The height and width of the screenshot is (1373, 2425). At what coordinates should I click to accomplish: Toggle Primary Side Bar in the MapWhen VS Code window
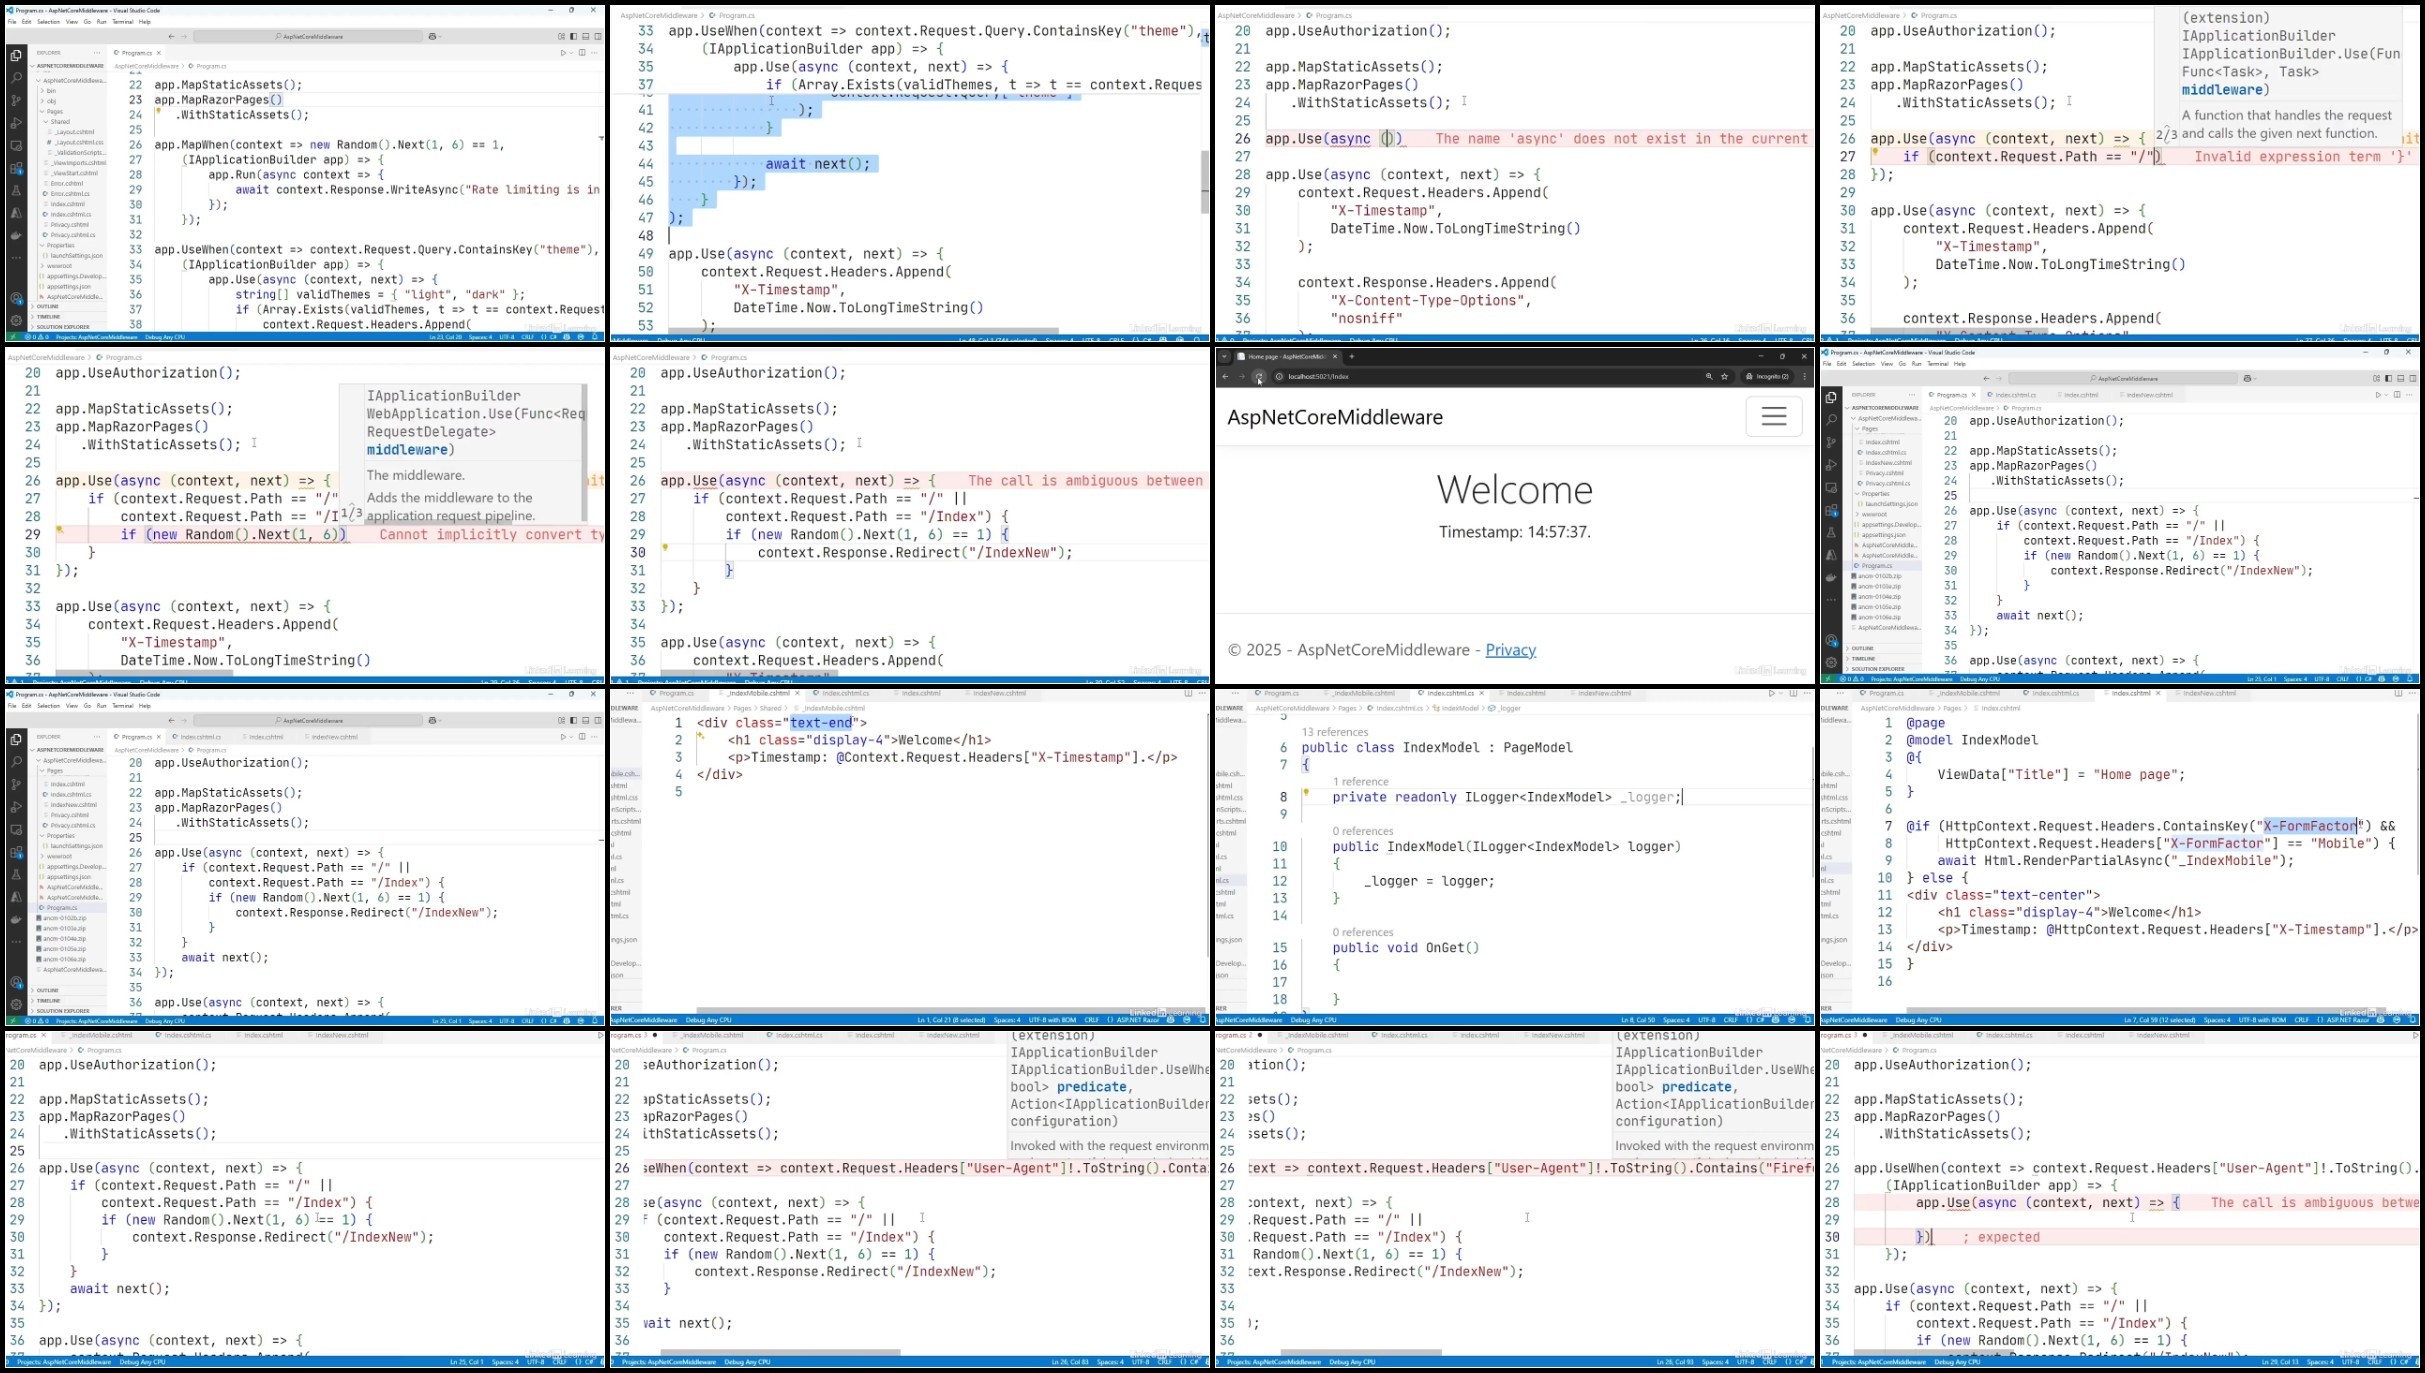tap(574, 36)
